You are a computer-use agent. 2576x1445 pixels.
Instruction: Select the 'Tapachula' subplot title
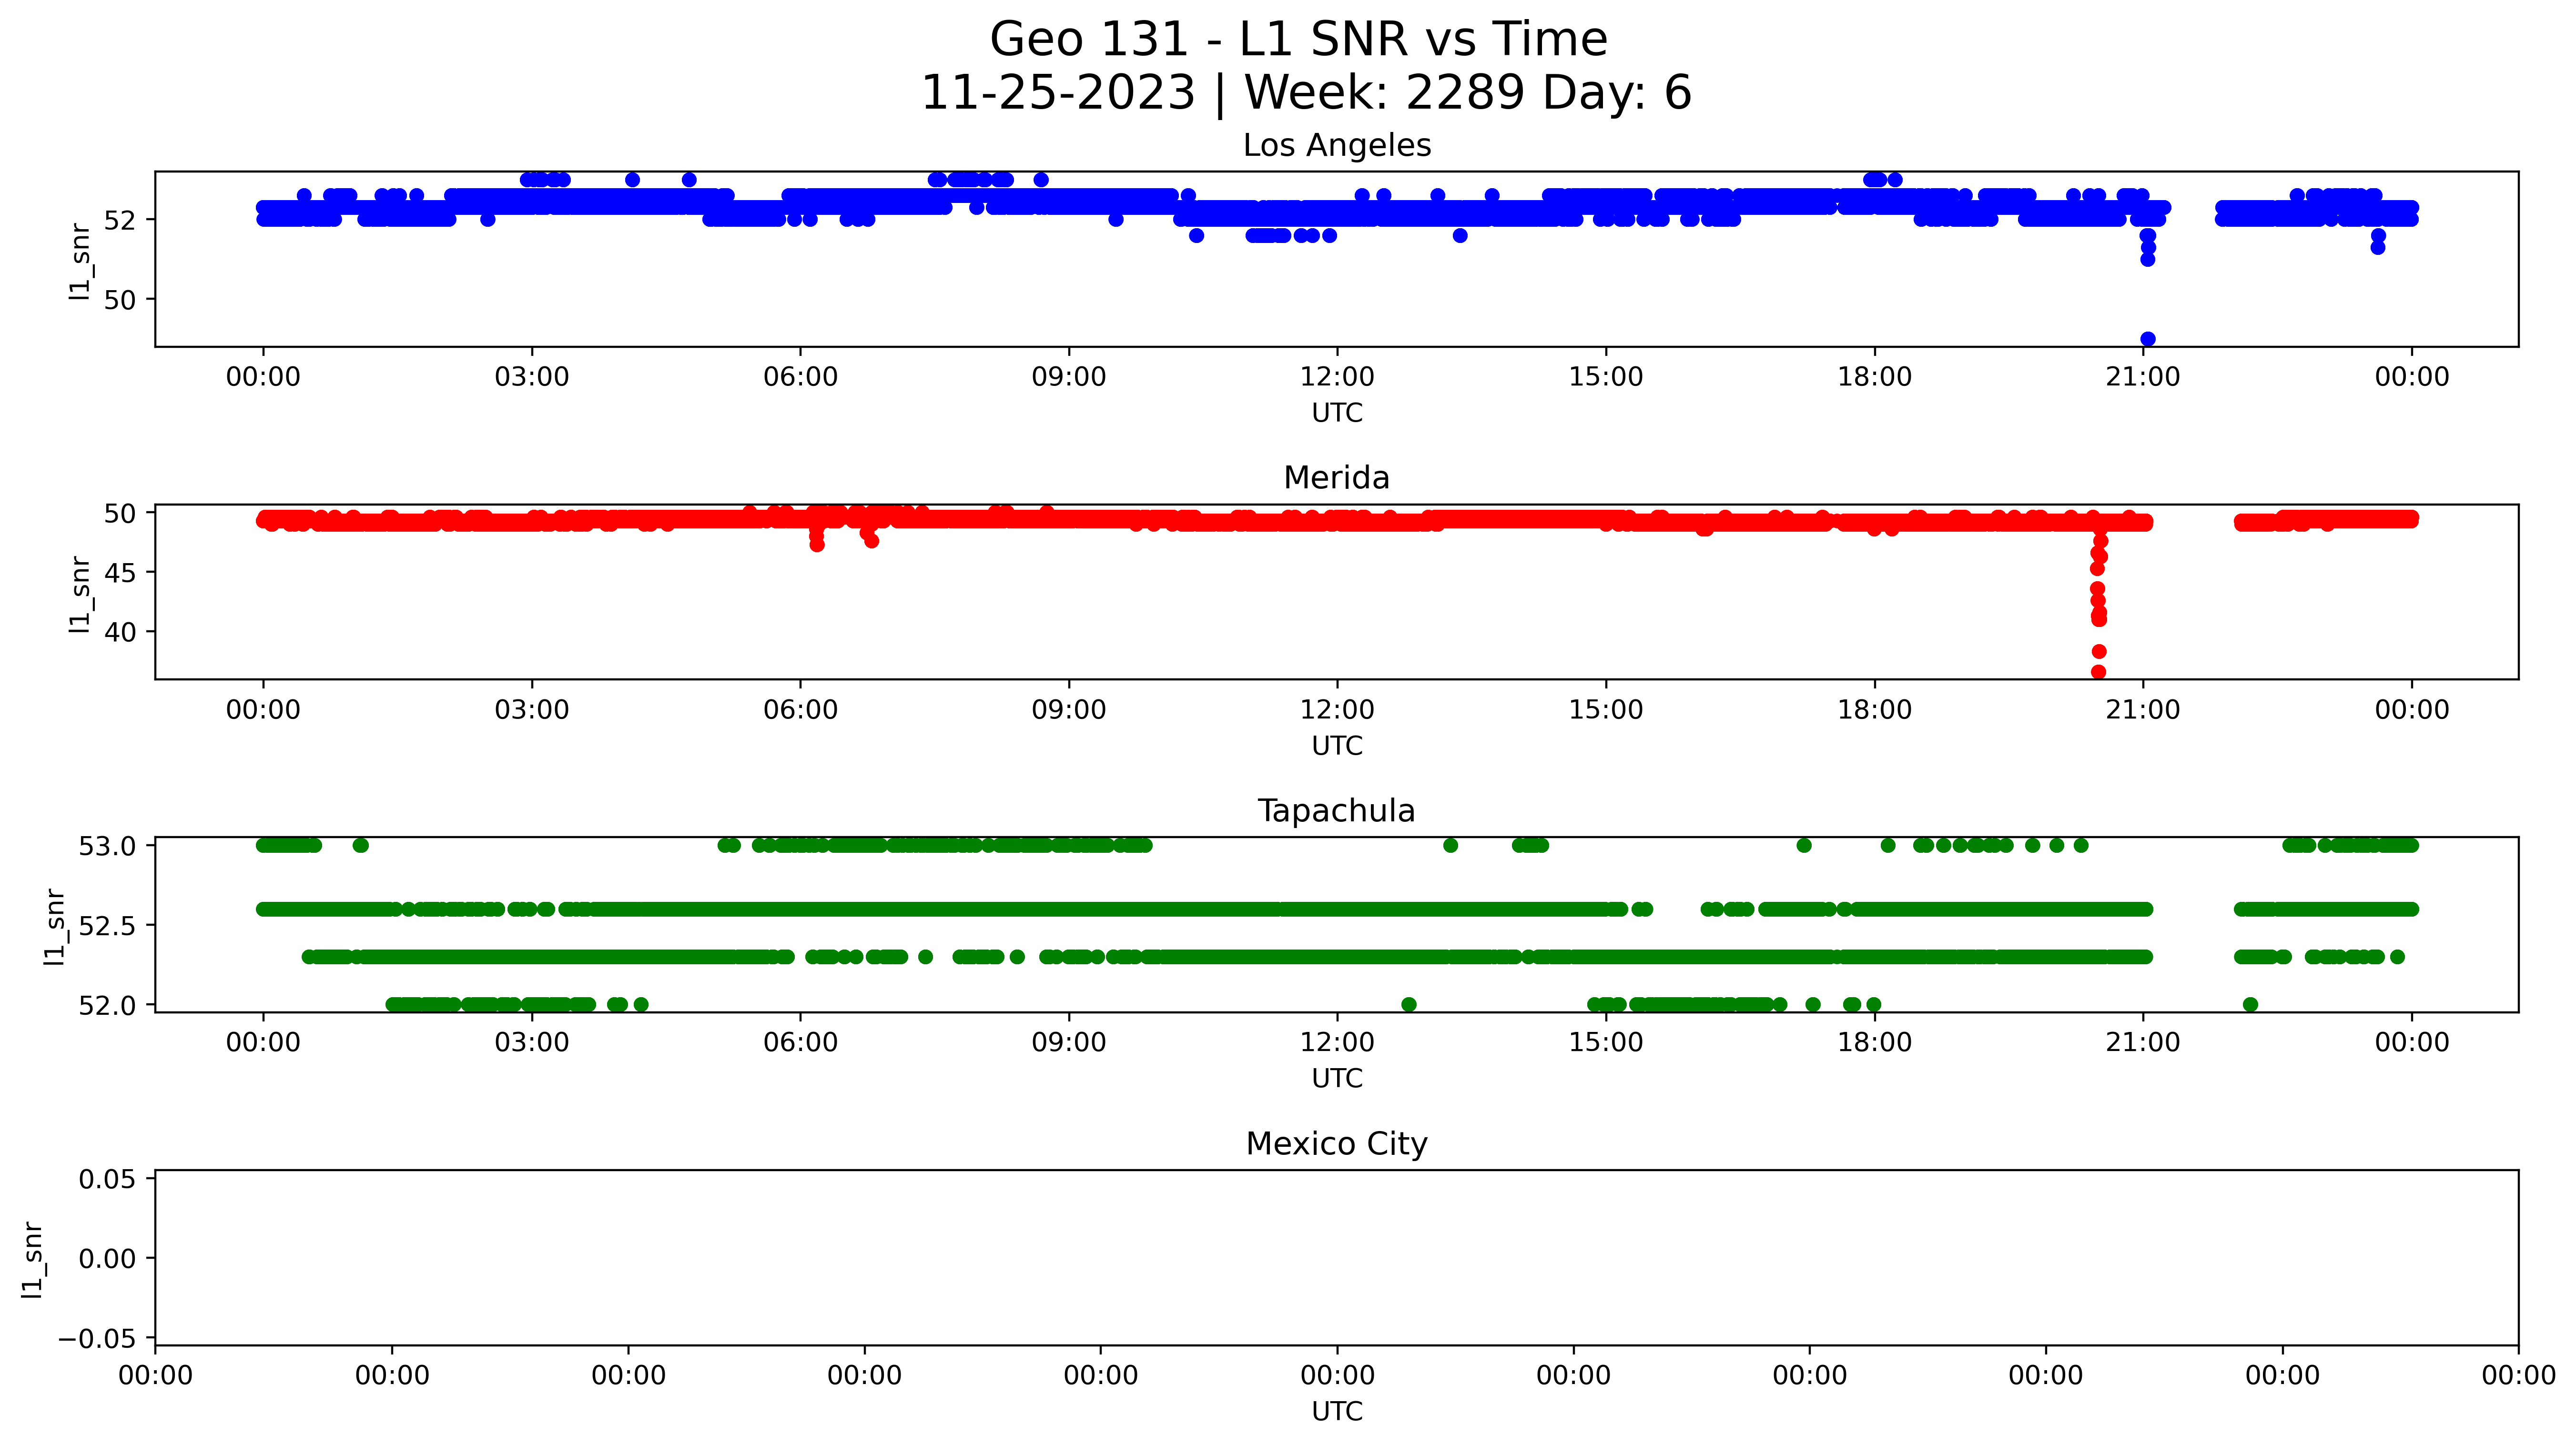click(x=1337, y=810)
